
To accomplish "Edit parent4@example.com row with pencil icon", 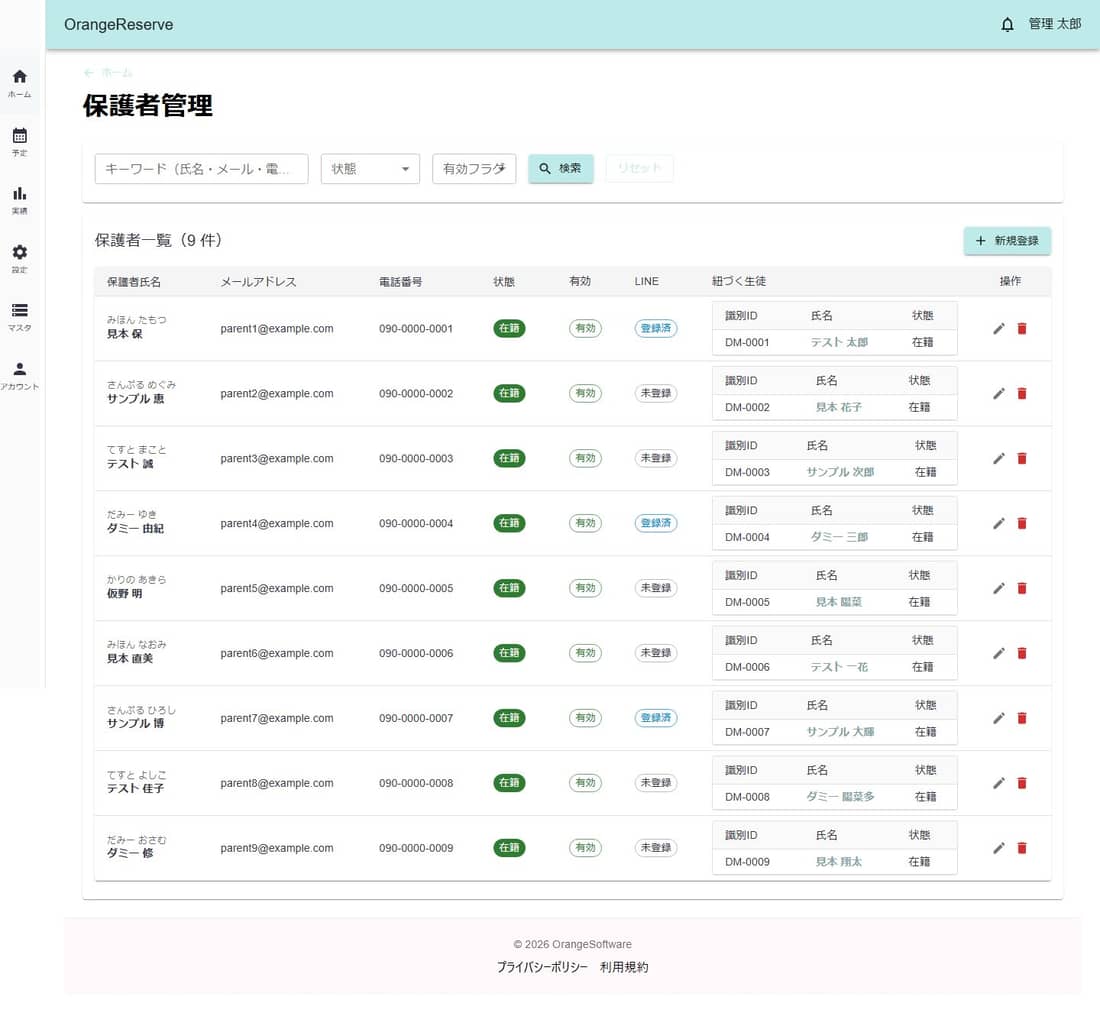I will click(999, 523).
